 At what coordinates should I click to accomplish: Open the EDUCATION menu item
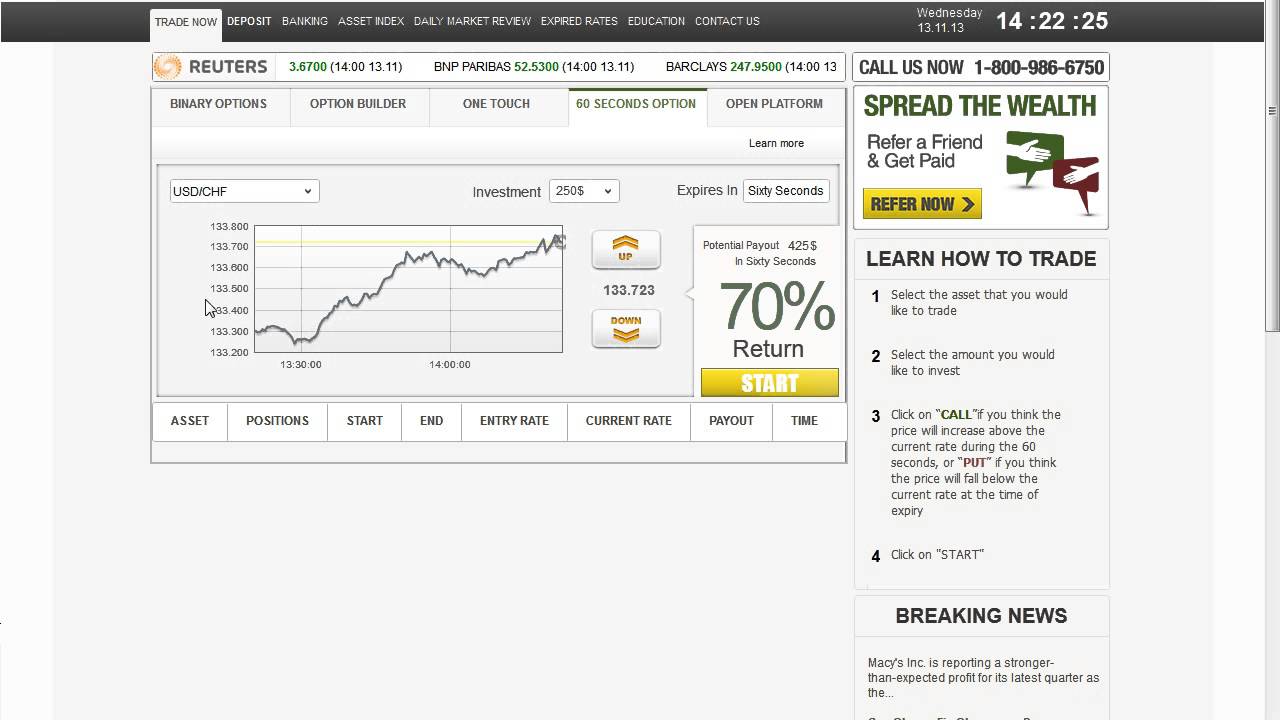pos(656,21)
